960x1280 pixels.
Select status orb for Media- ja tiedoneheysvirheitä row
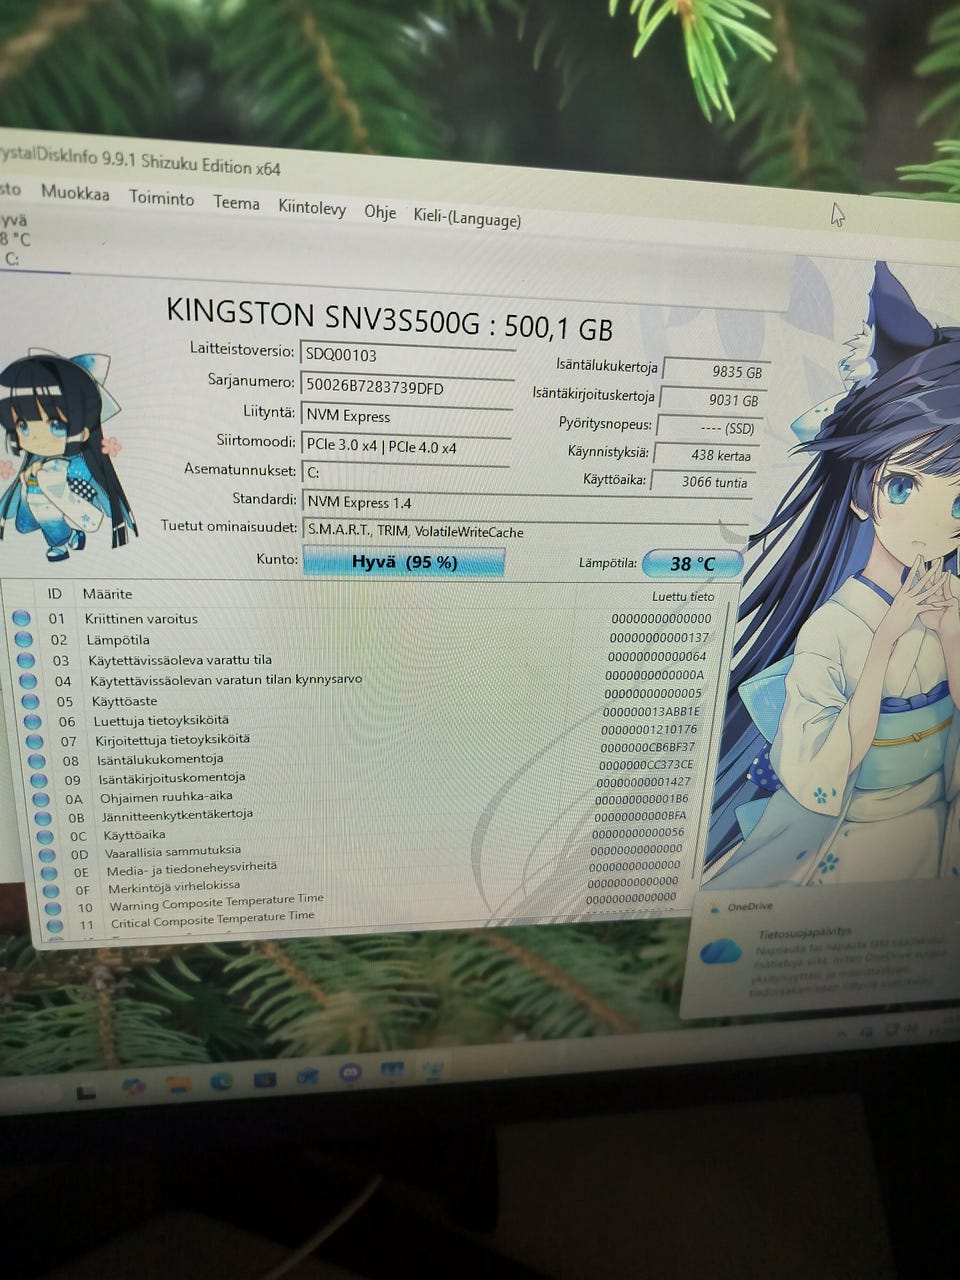coord(49,873)
